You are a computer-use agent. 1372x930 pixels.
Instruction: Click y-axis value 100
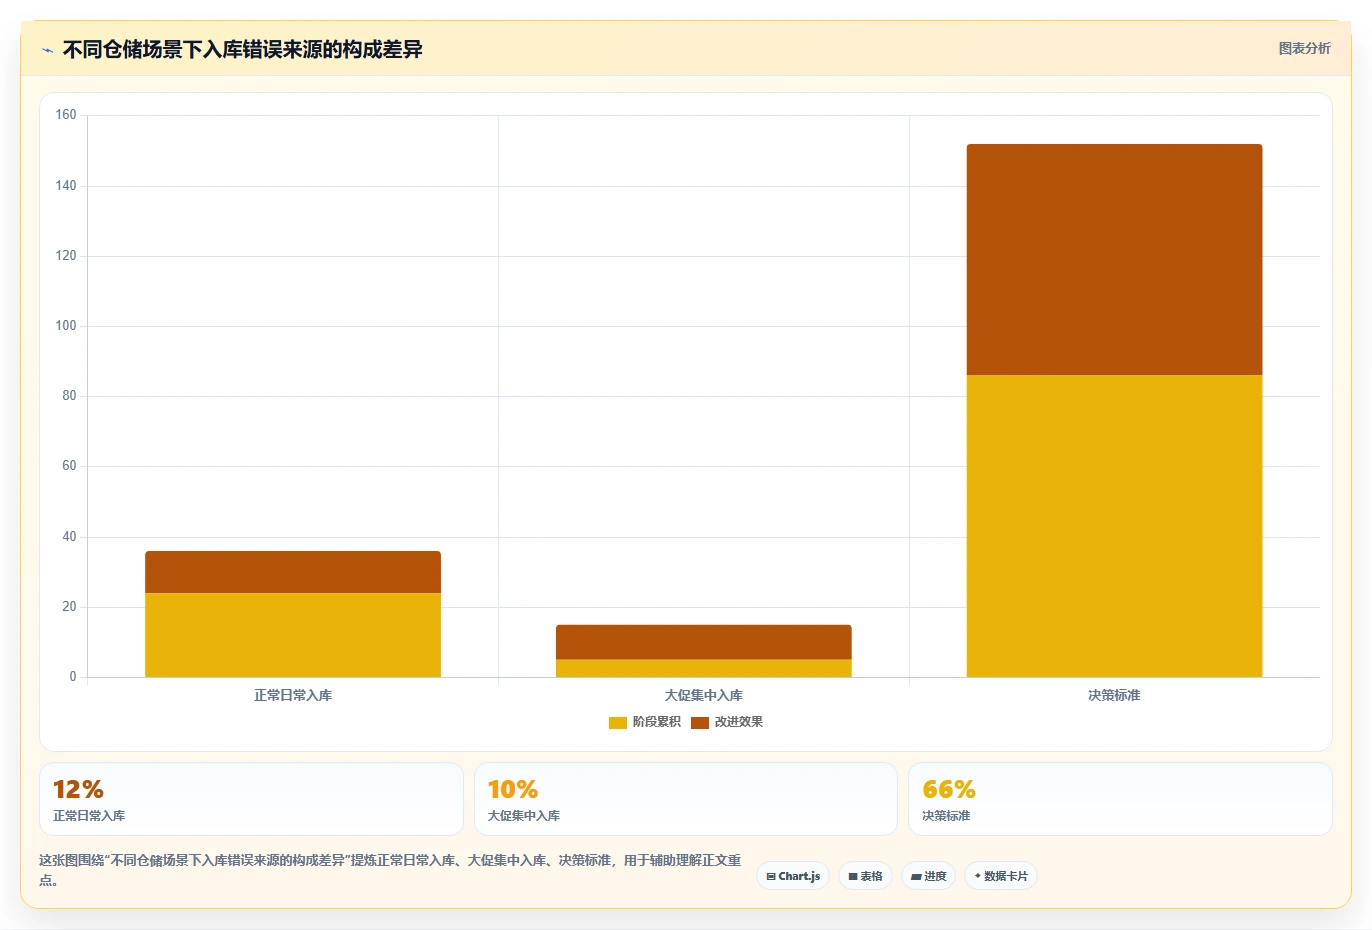(x=66, y=326)
